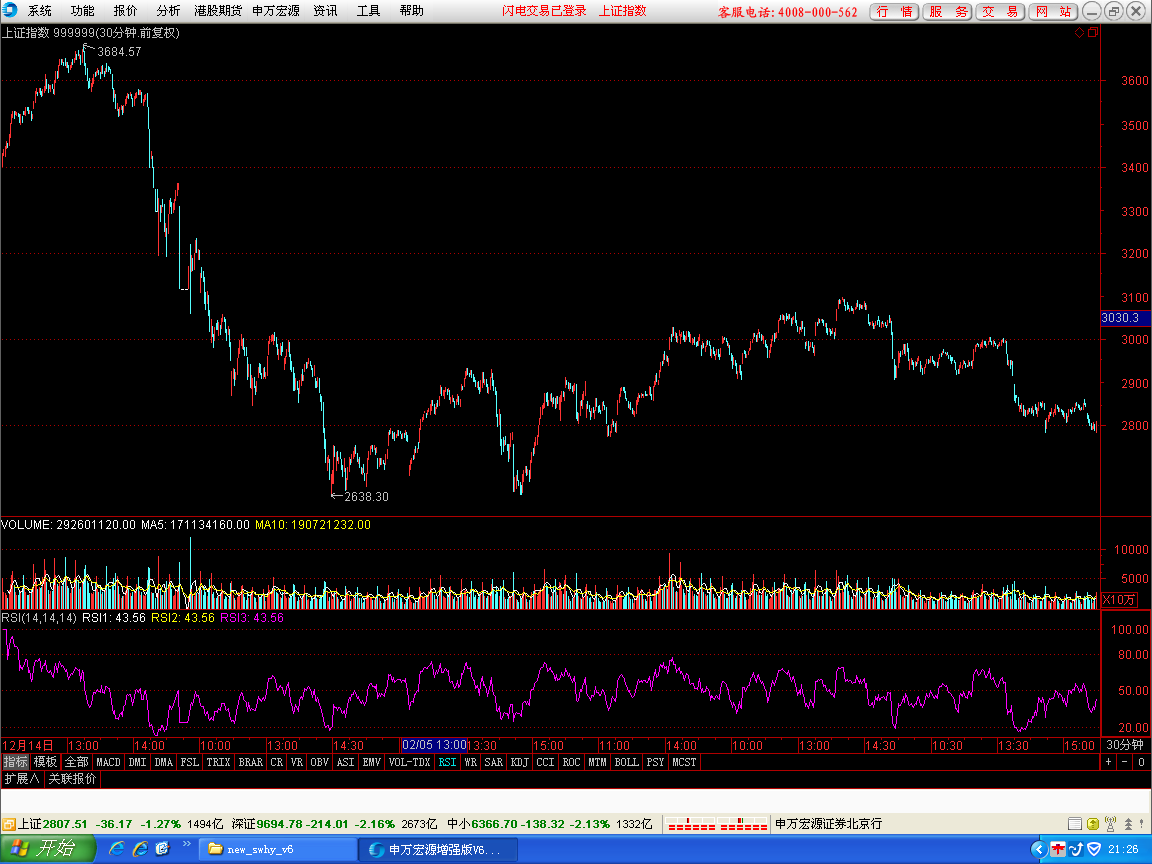The height and width of the screenshot is (864, 1152).
Task: Show hidden tray icons arrow
Action: [1038, 849]
